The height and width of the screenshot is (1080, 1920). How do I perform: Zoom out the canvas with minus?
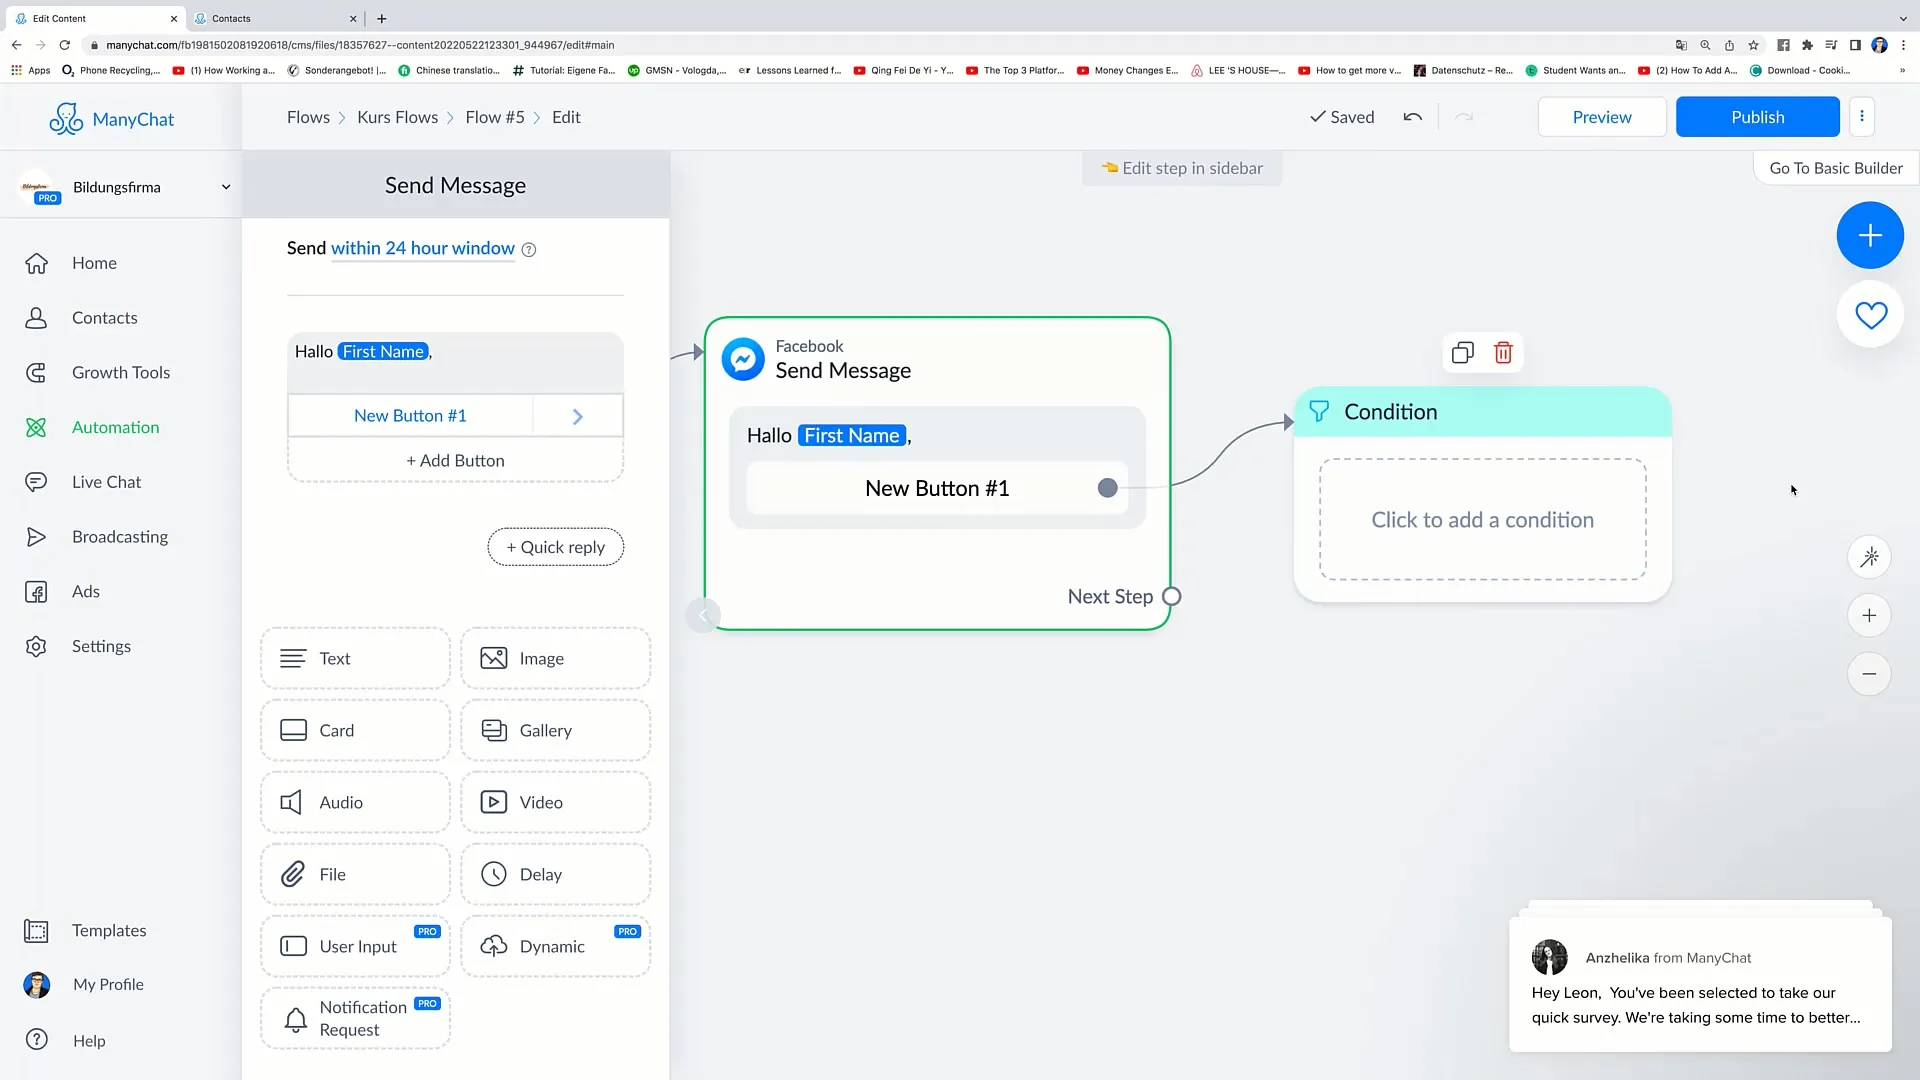click(x=1869, y=674)
